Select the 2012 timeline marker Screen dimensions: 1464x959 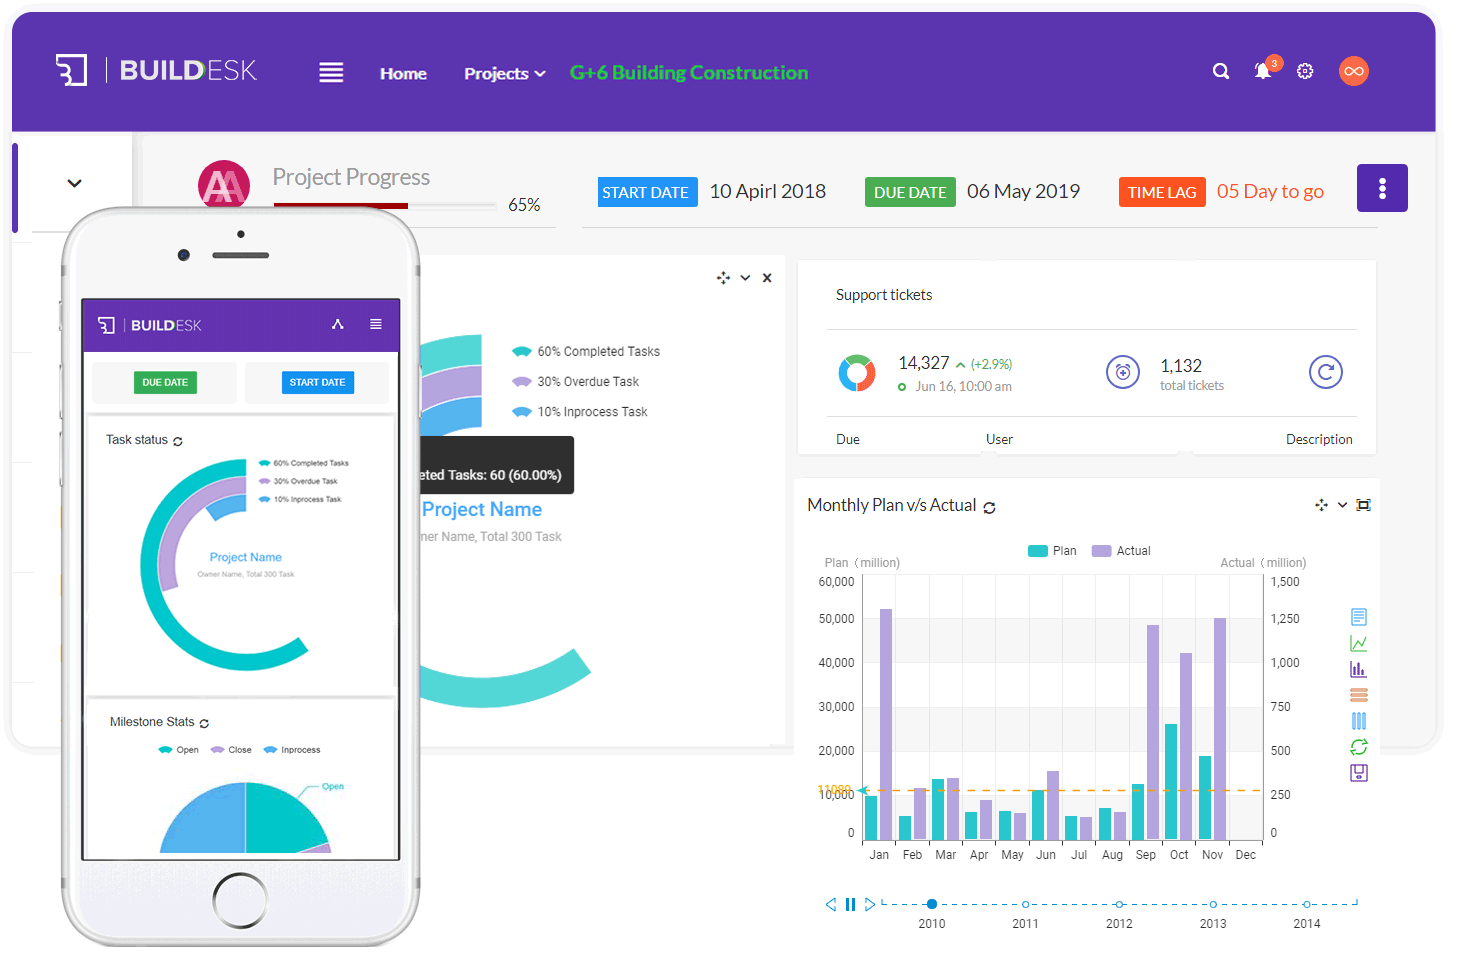(x=1120, y=904)
